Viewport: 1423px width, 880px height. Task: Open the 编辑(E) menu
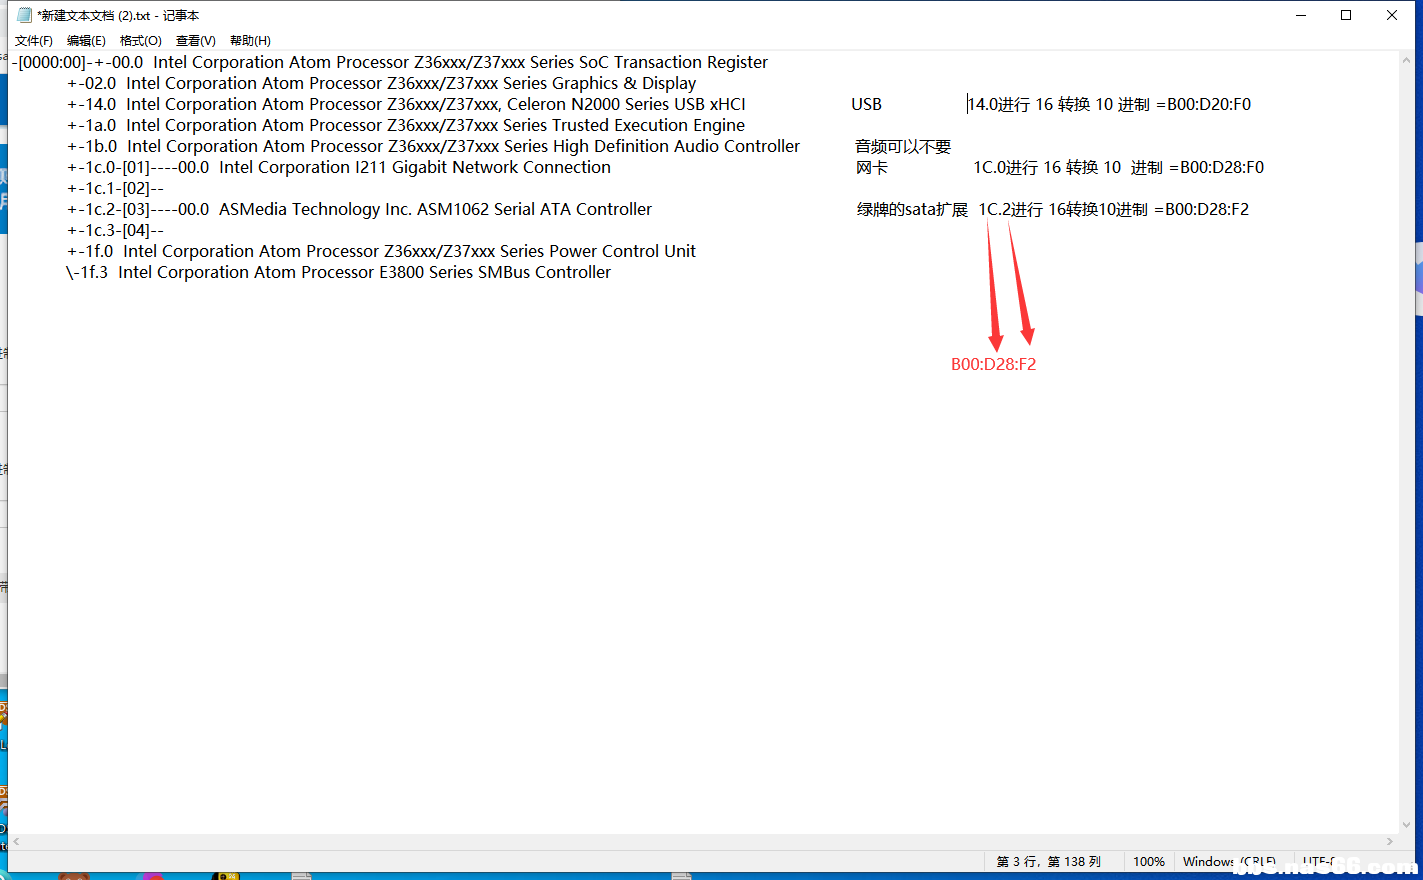click(x=86, y=41)
